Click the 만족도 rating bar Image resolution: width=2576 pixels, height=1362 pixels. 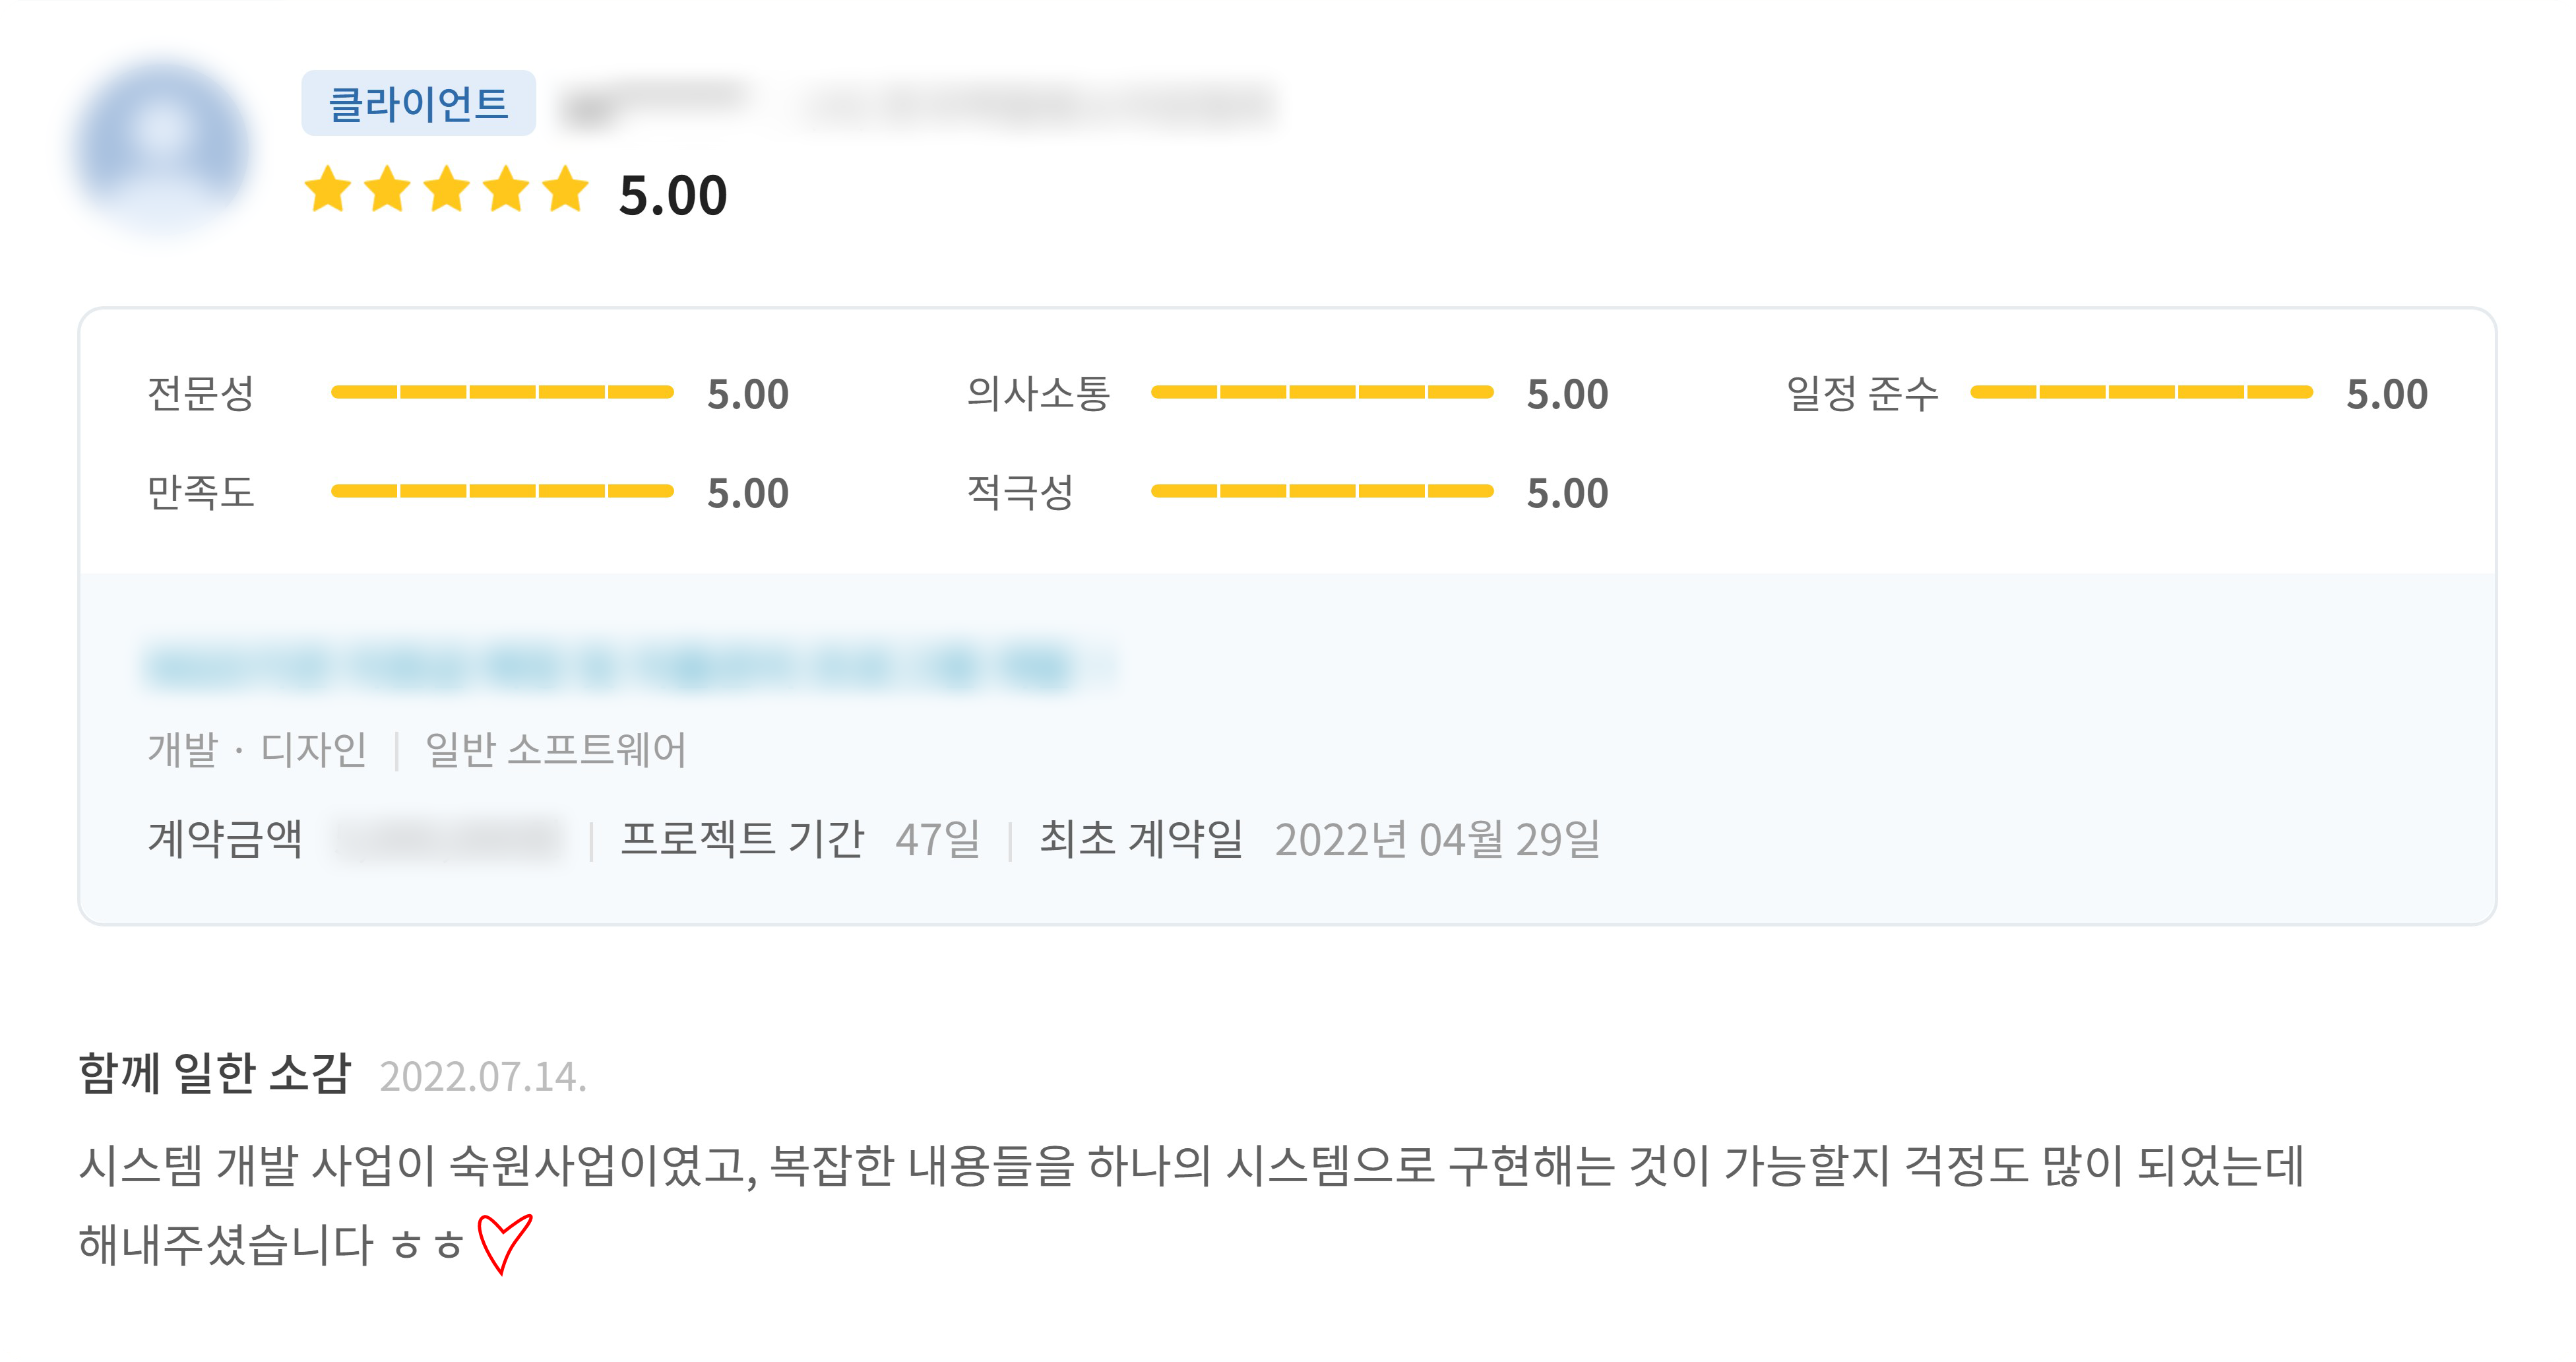coord(502,491)
